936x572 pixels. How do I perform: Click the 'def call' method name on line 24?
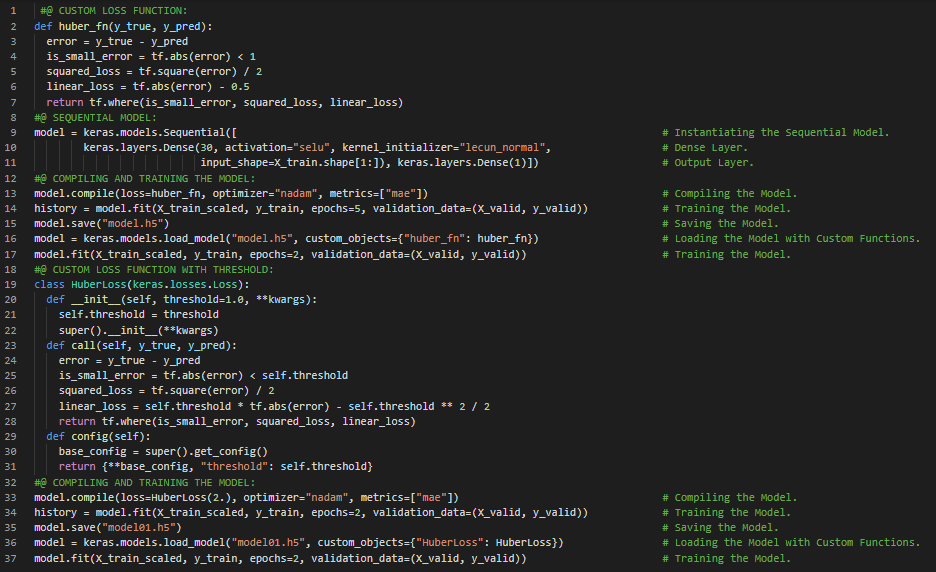(x=83, y=345)
